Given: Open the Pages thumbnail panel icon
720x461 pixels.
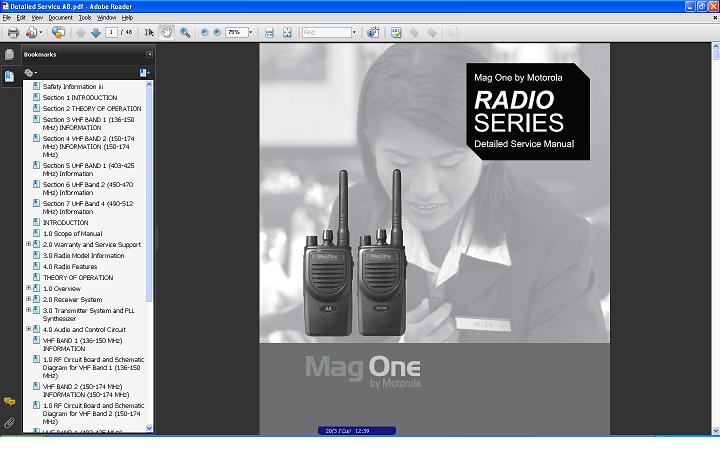Looking at the screenshot, I should [x=9, y=54].
